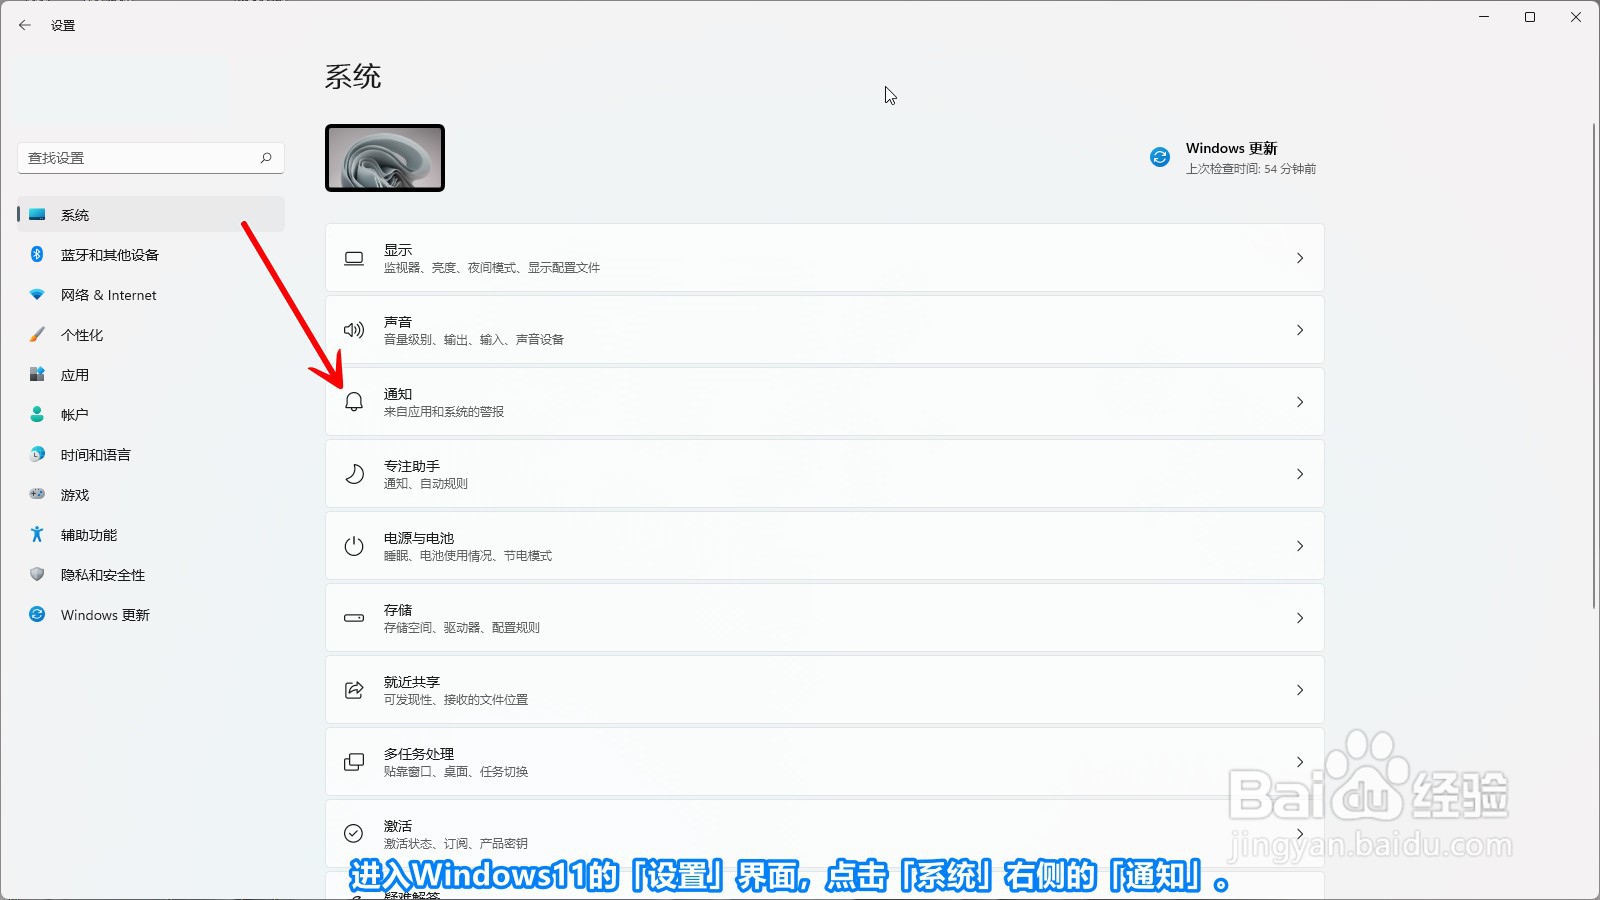The height and width of the screenshot is (900, 1600).
Task: Expand the 激活 row chevron
Action: (1300, 834)
